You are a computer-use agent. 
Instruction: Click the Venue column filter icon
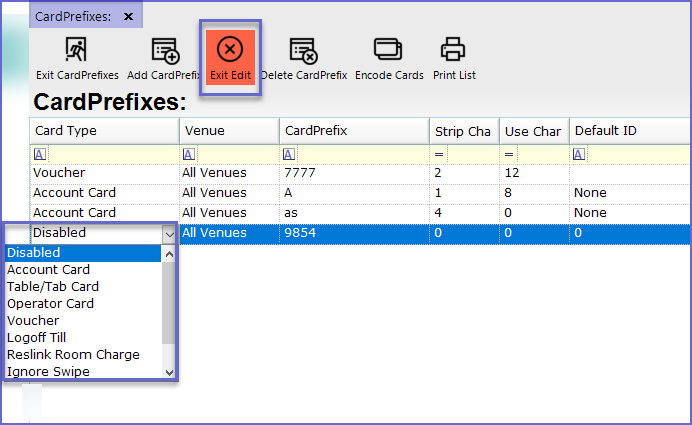click(x=189, y=154)
